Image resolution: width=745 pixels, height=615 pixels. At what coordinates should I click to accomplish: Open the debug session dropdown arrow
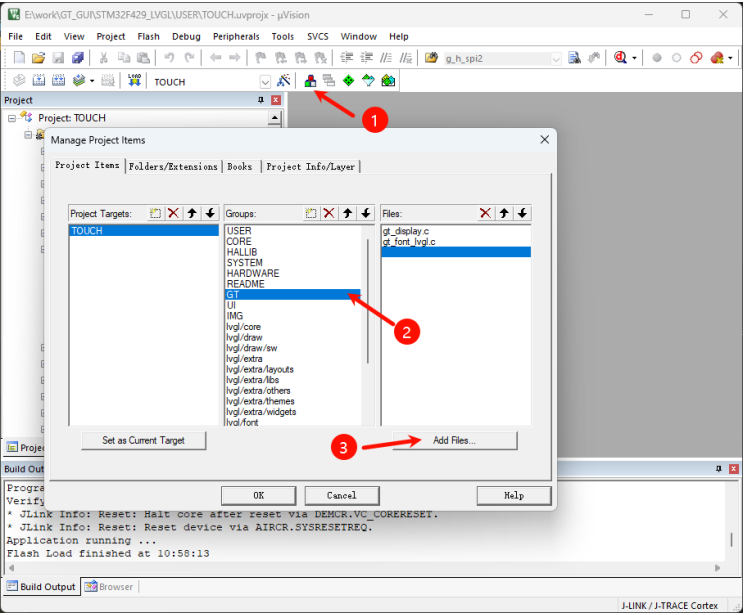point(634,58)
